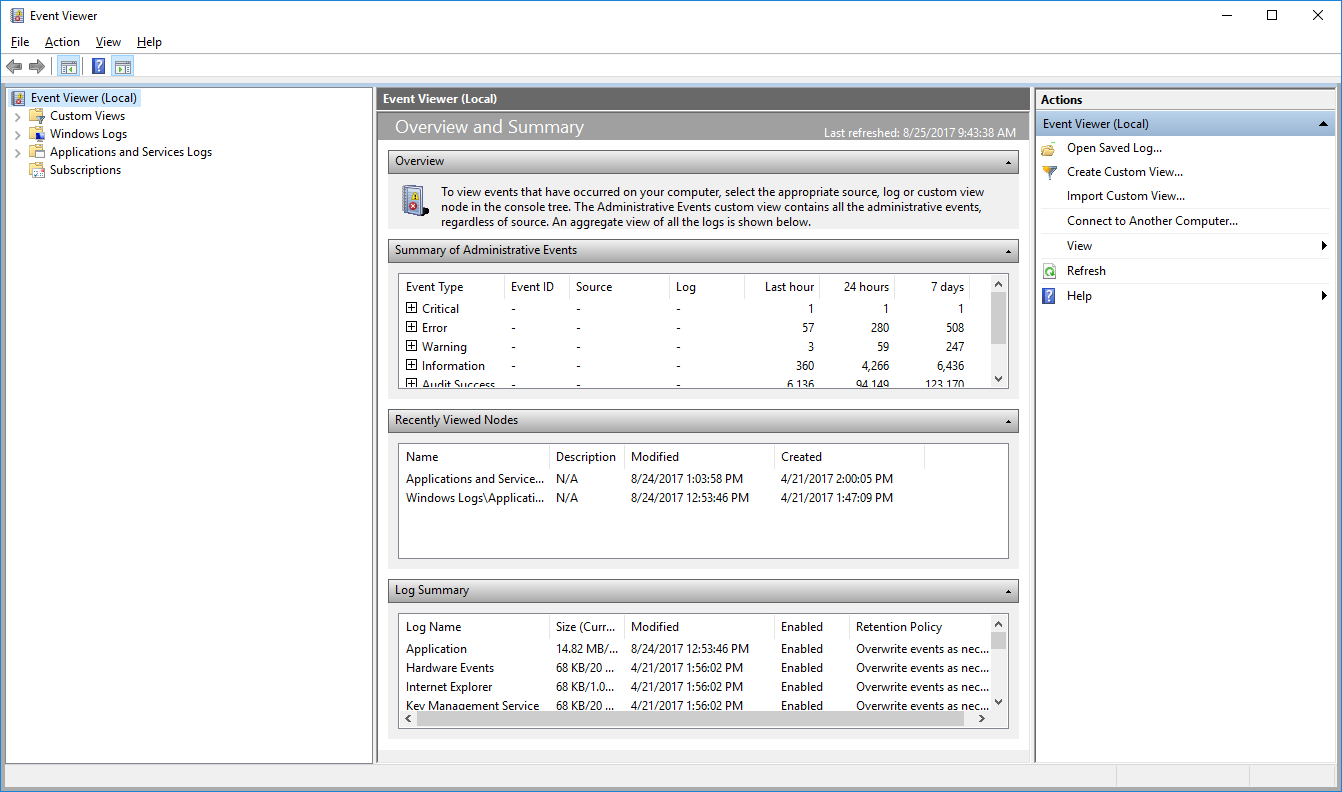Image resolution: width=1342 pixels, height=792 pixels.
Task: Click the Log Summary horizontal scrollbar
Action: [x=690, y=718]
